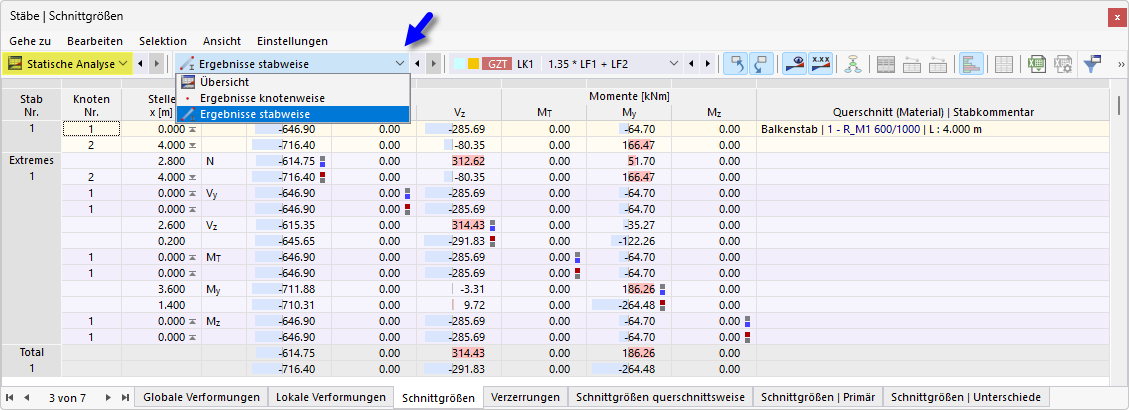Select My value -264.48 in extremes row
Image resolution: width=1129 pixels, height=410 pixels.
pyautogui.click(x=629, y=303)
